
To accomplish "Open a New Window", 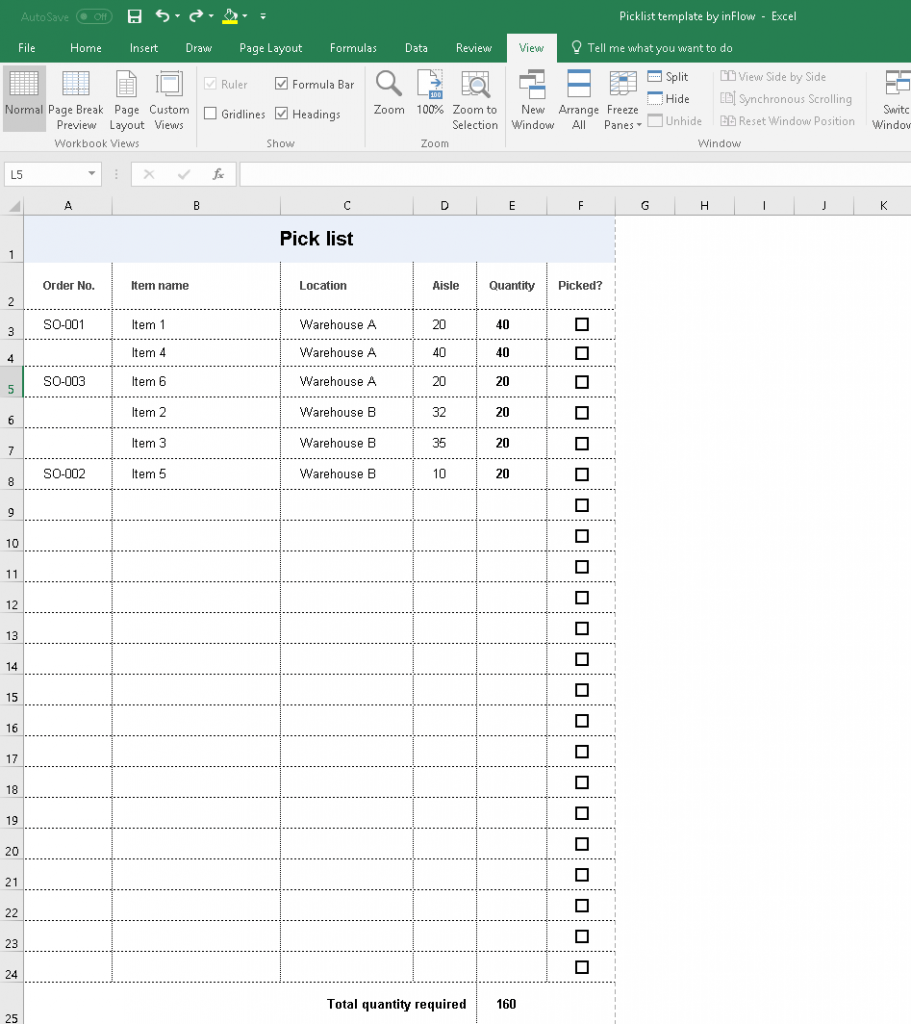I will pos(533,98).
